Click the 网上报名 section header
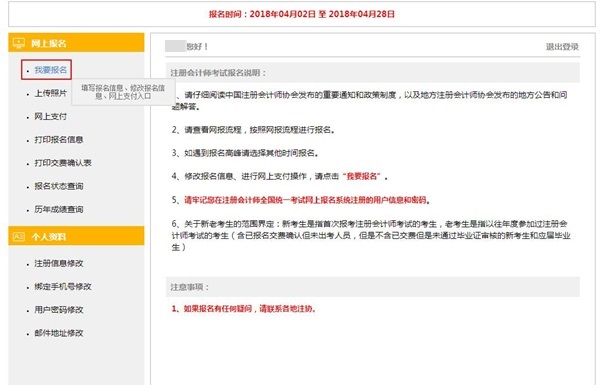This screenshot has width=600, height=385. click(x=77, y=42)
